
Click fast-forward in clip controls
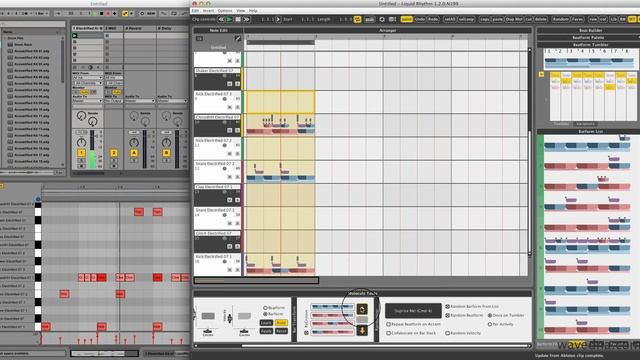pos(247,19)
